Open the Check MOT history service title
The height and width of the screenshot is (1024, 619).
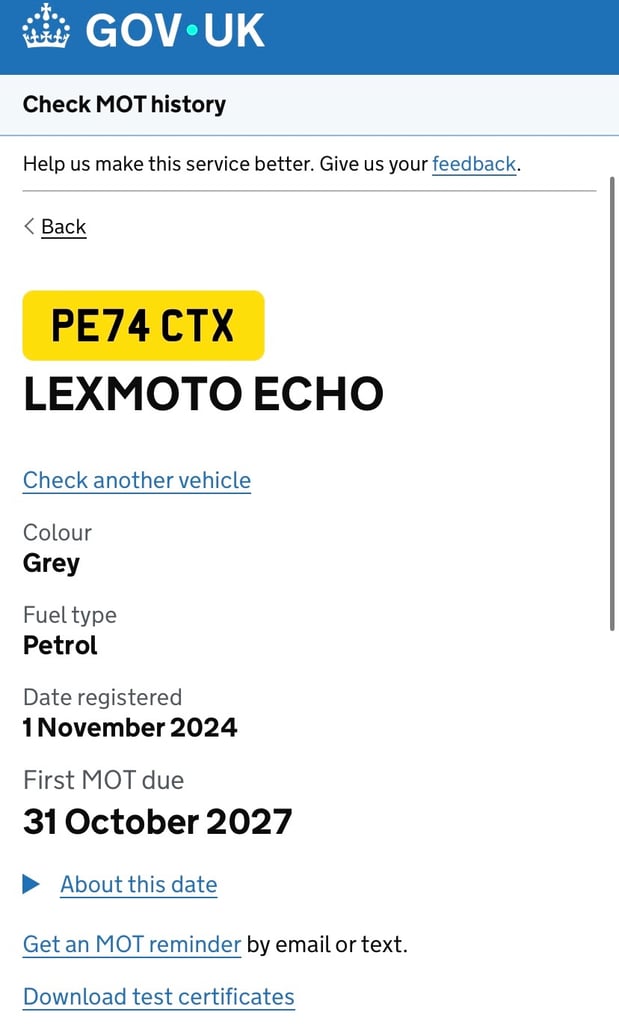(x=124, y=104)
